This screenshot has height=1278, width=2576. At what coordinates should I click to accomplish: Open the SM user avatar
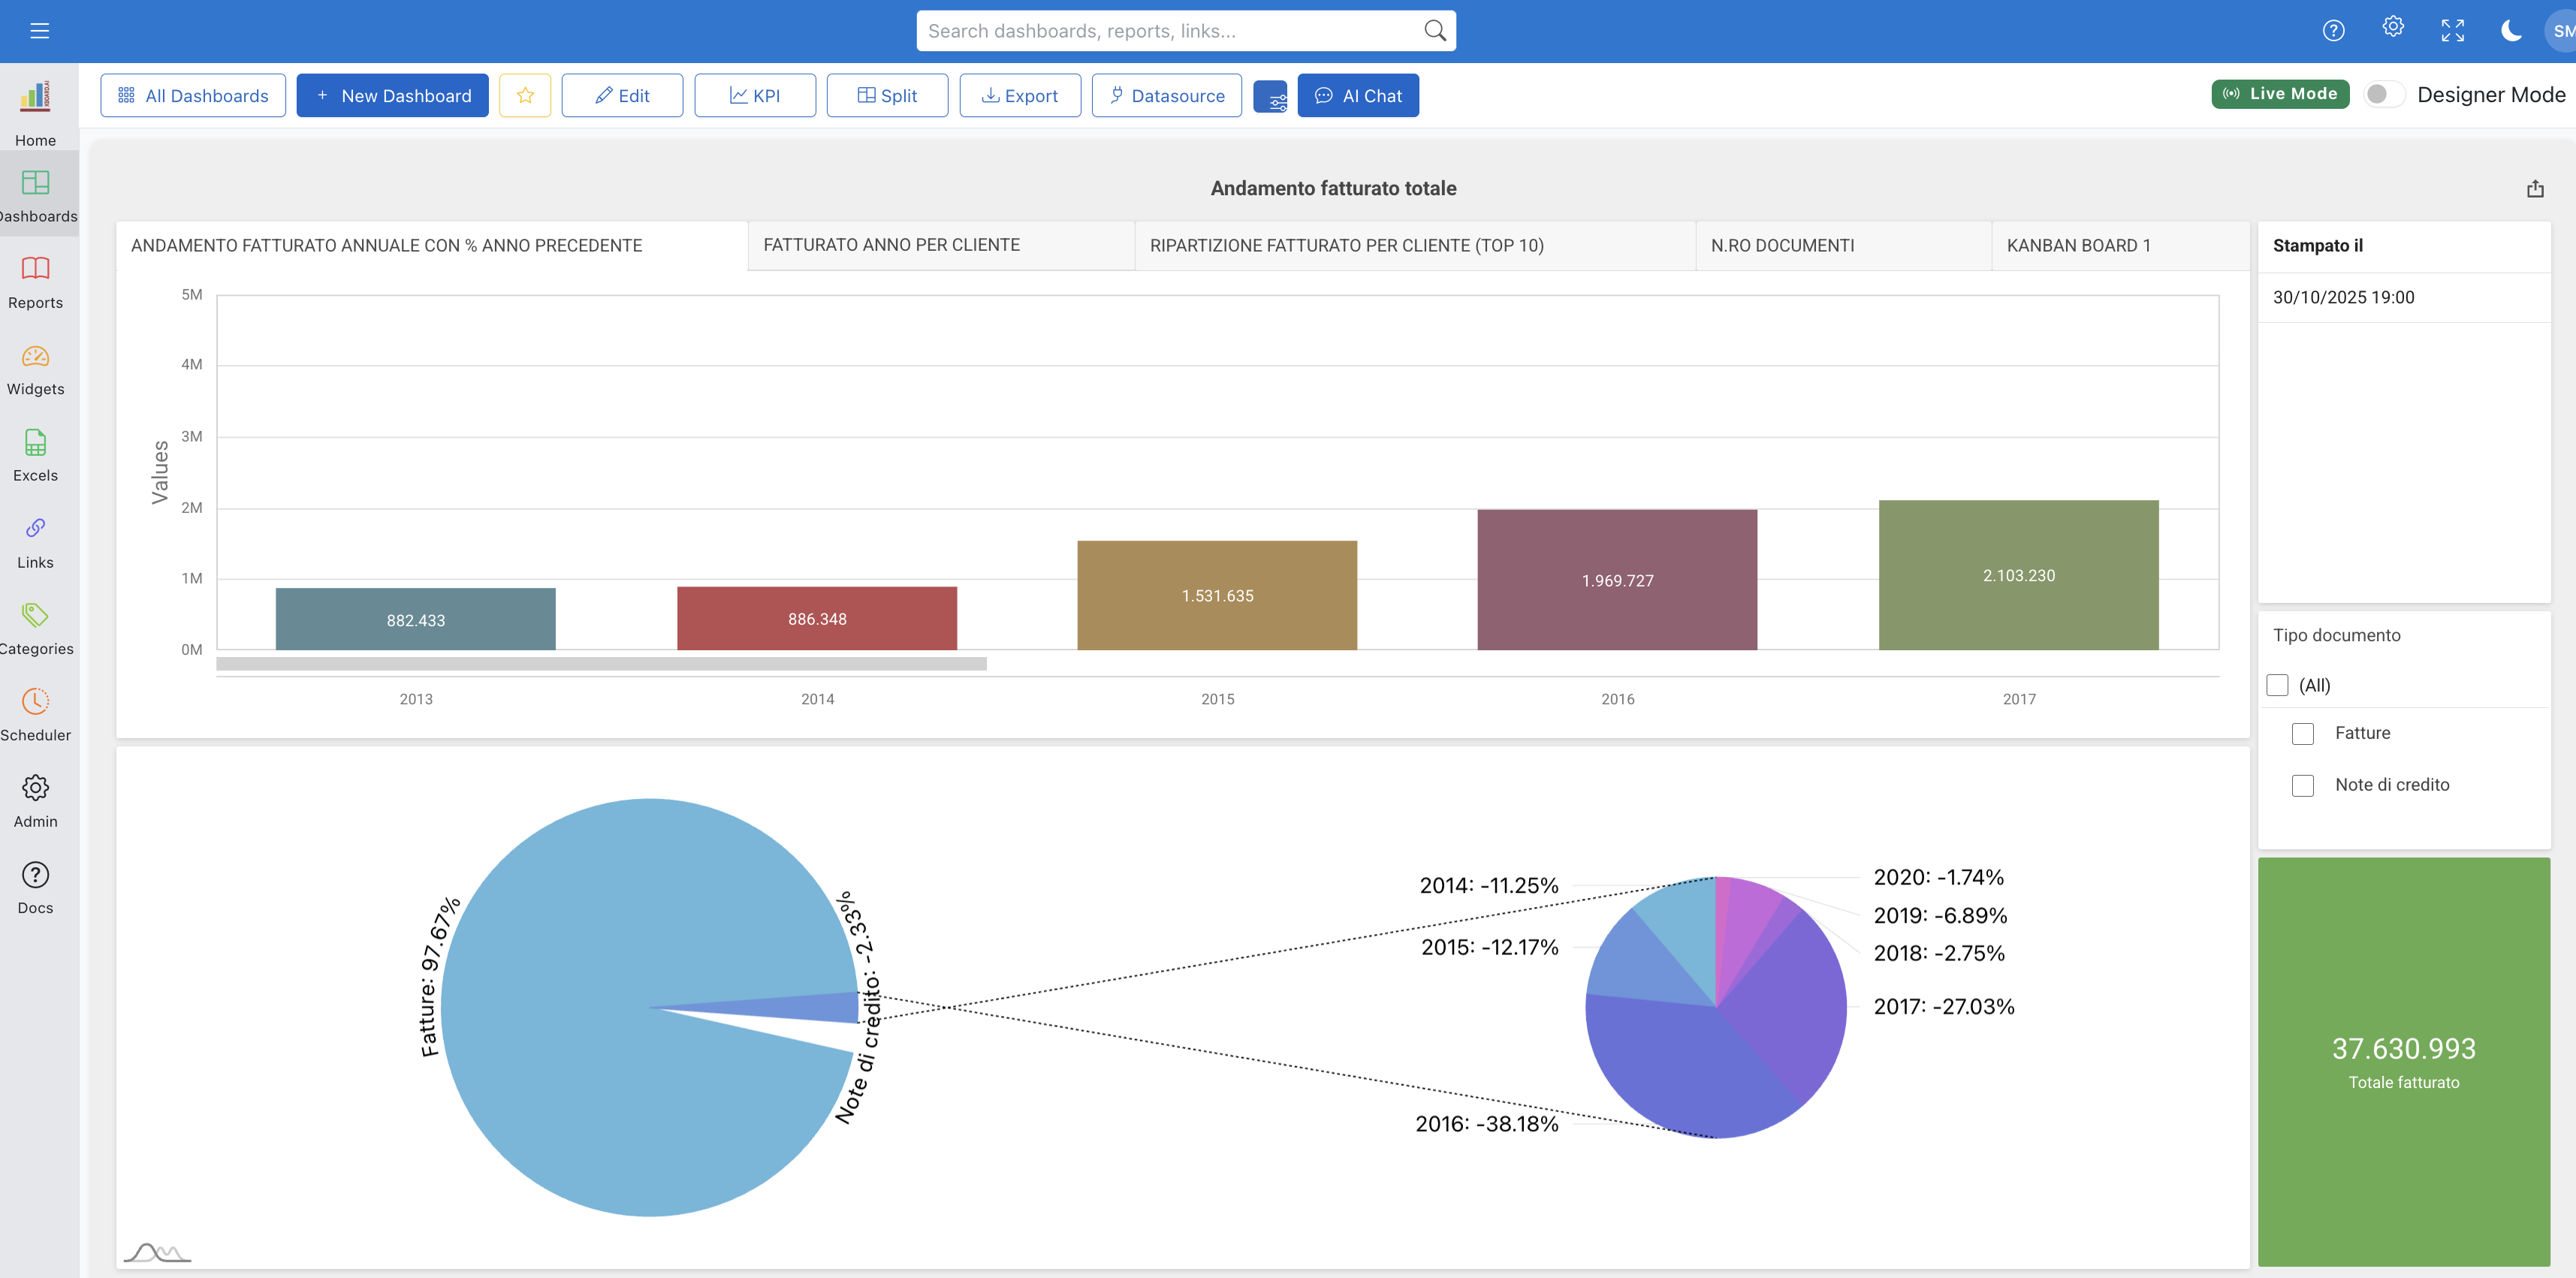(2560, 31)
